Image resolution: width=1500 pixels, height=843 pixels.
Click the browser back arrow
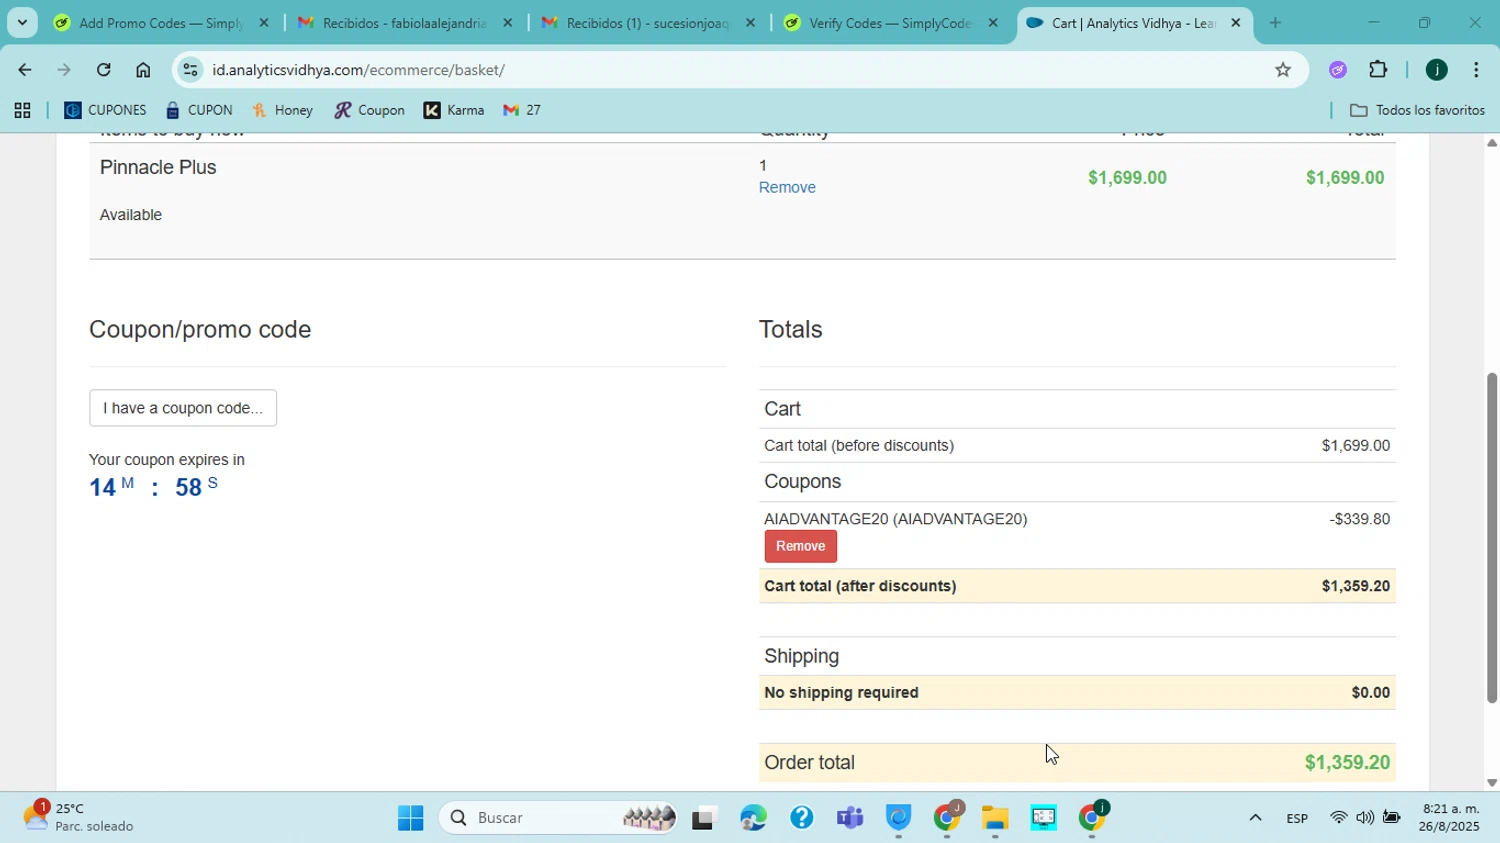[24, 70]
